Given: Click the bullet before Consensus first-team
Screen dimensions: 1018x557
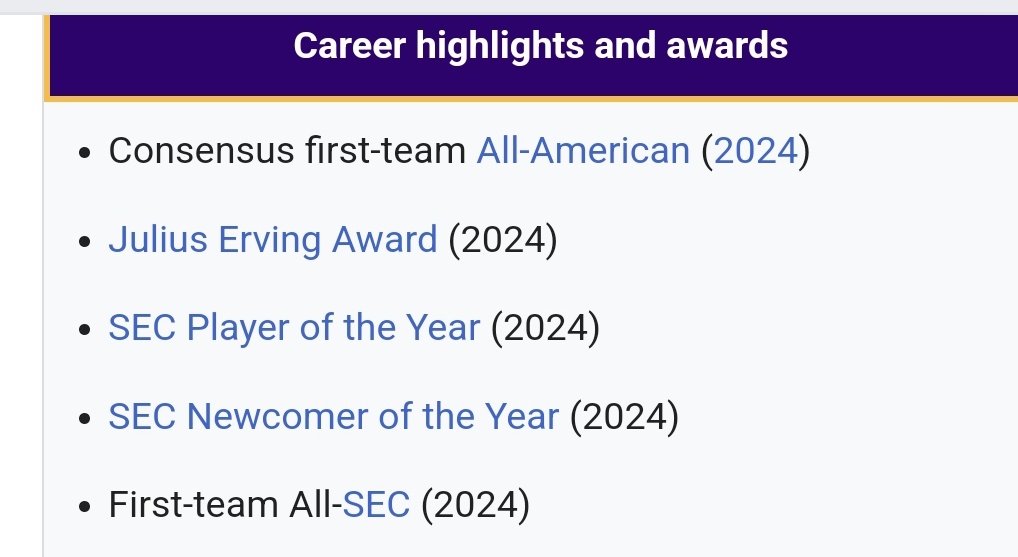Looking at the screenshot, I should (x=84, y=153).
